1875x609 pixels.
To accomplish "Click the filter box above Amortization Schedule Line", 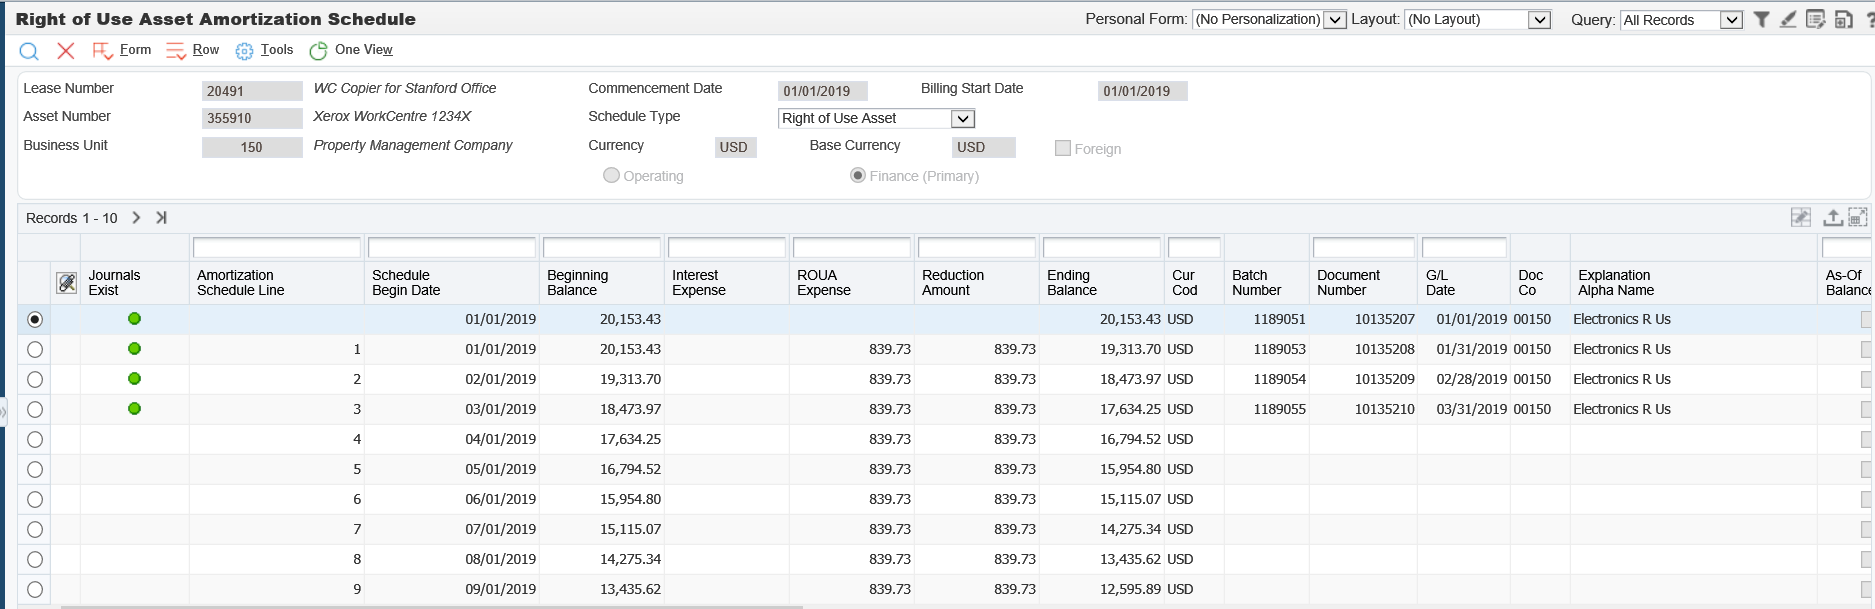I will click(x=277, y=247).
